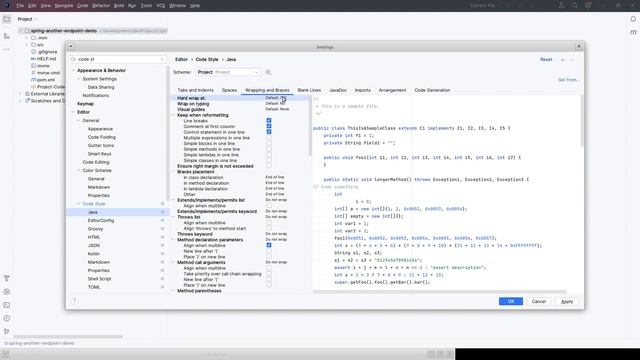Click the Apply button
640x360 pixels.
click(x=567, y=301)
